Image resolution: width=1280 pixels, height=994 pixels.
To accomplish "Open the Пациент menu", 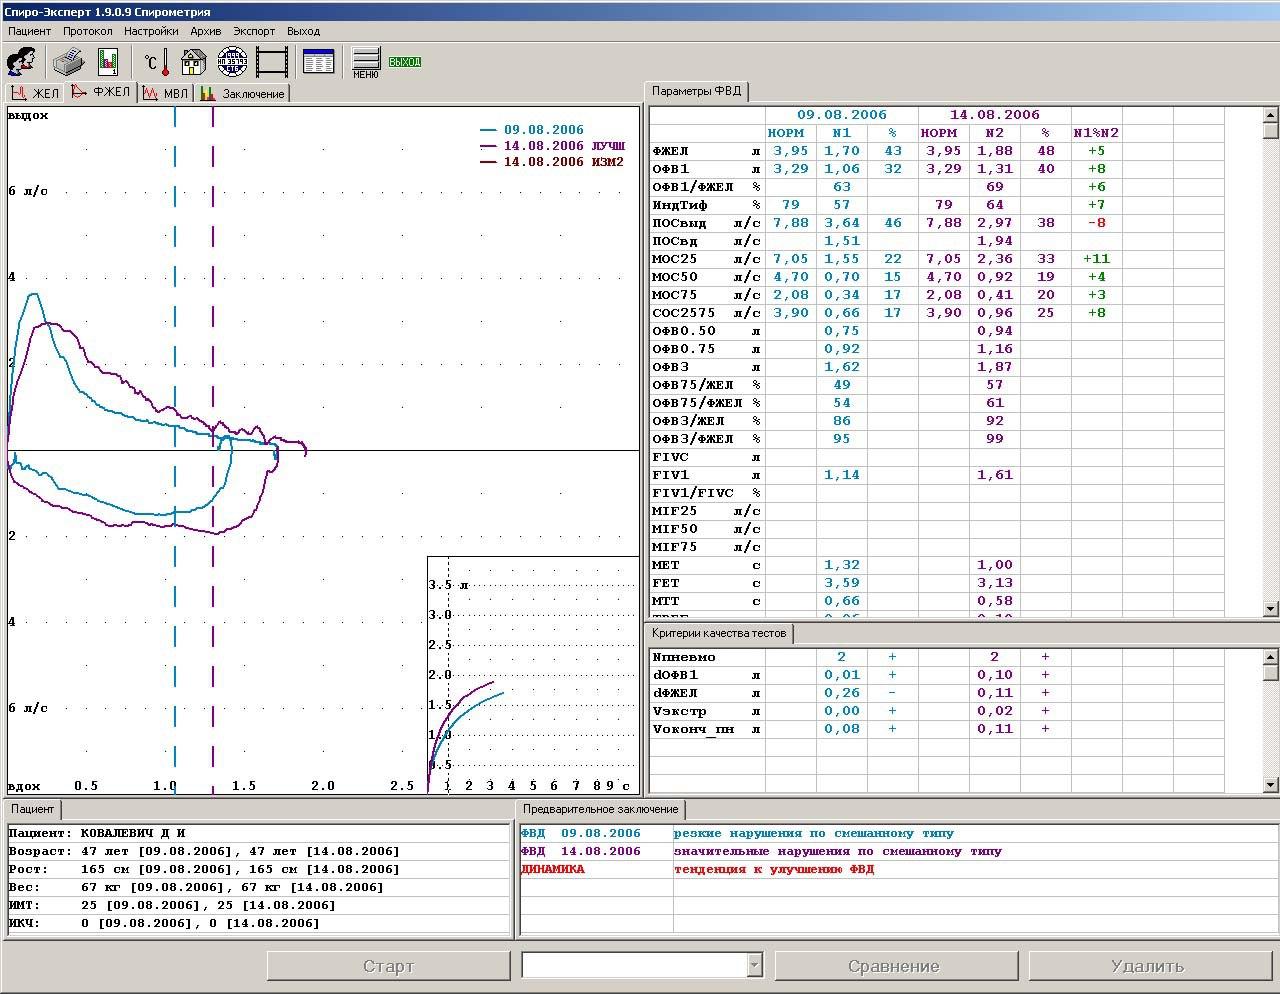I will (x=29, y=31).
